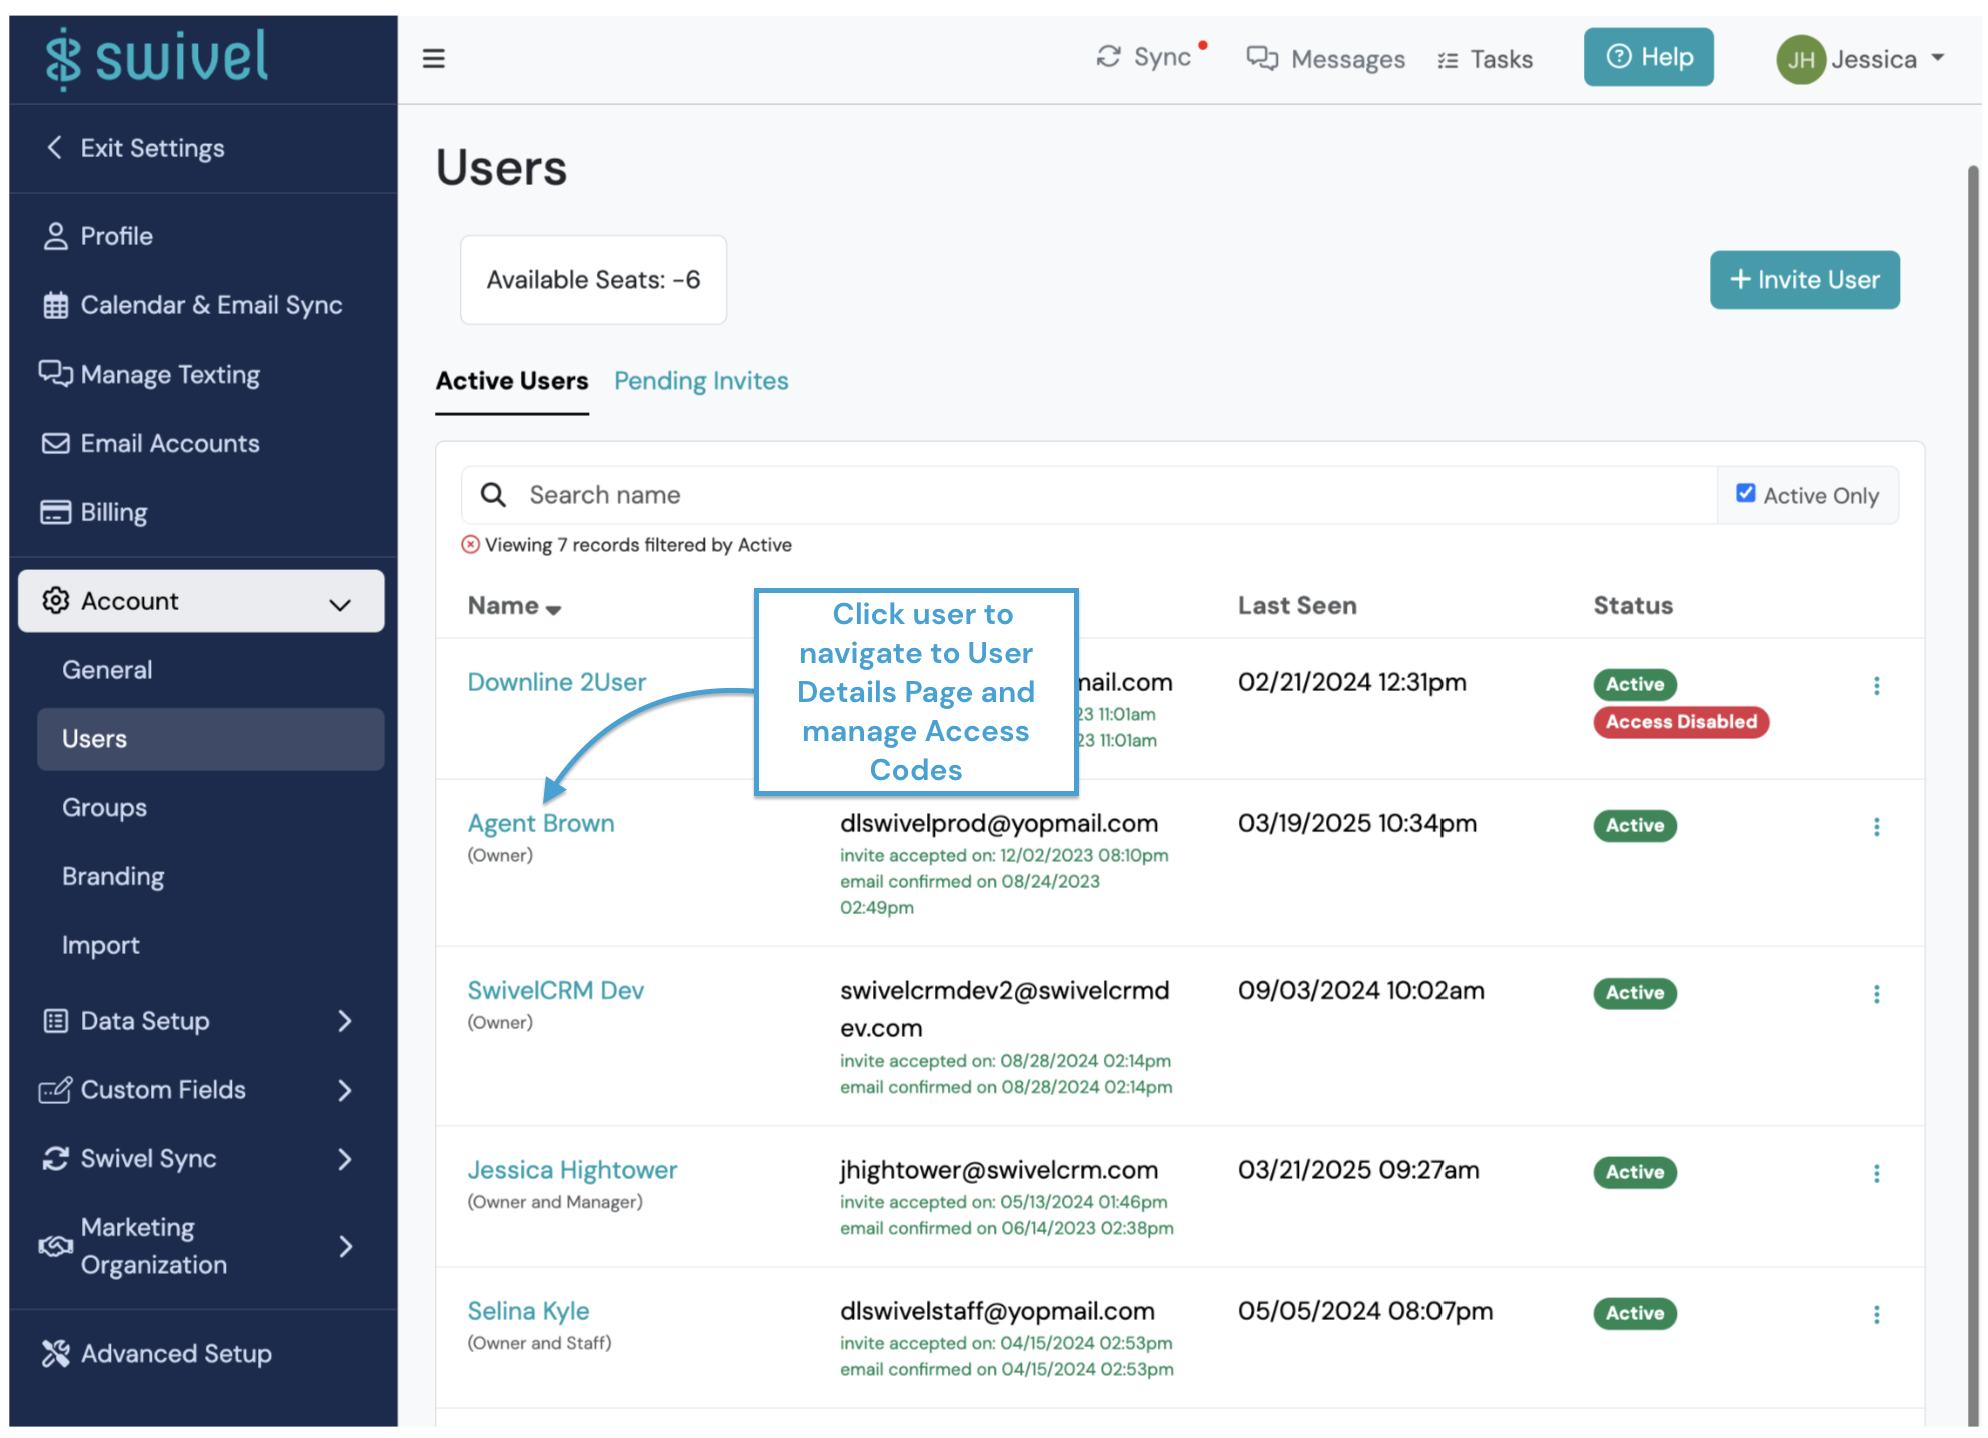
Task: Click Exit Settings back arrow
Action: pos(55,148)
